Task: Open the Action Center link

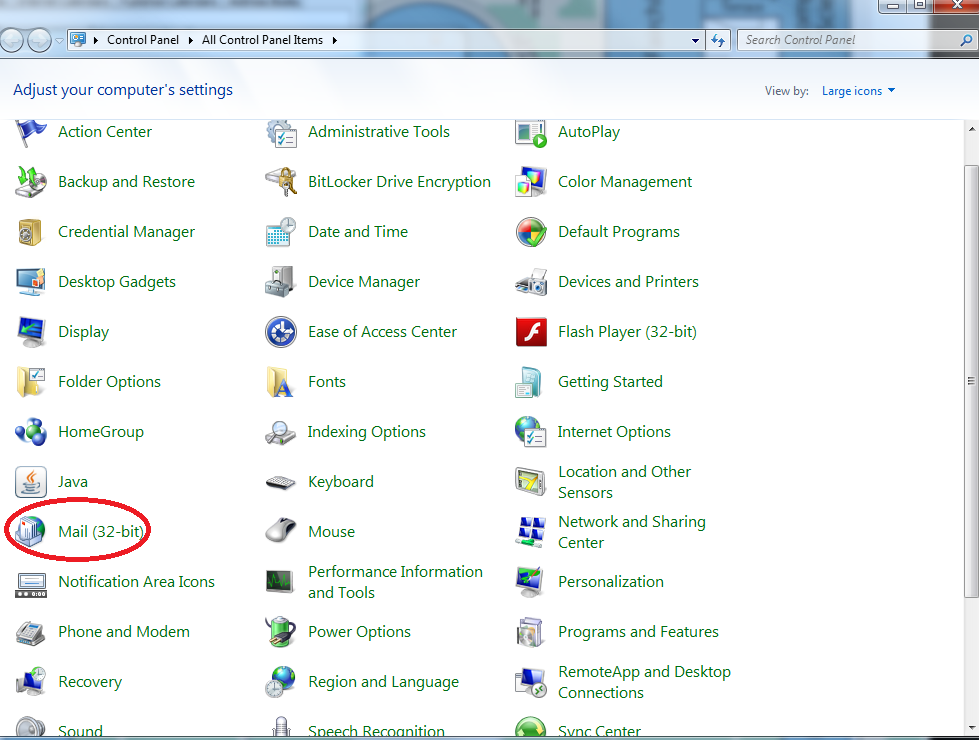Action: point(105,132)
